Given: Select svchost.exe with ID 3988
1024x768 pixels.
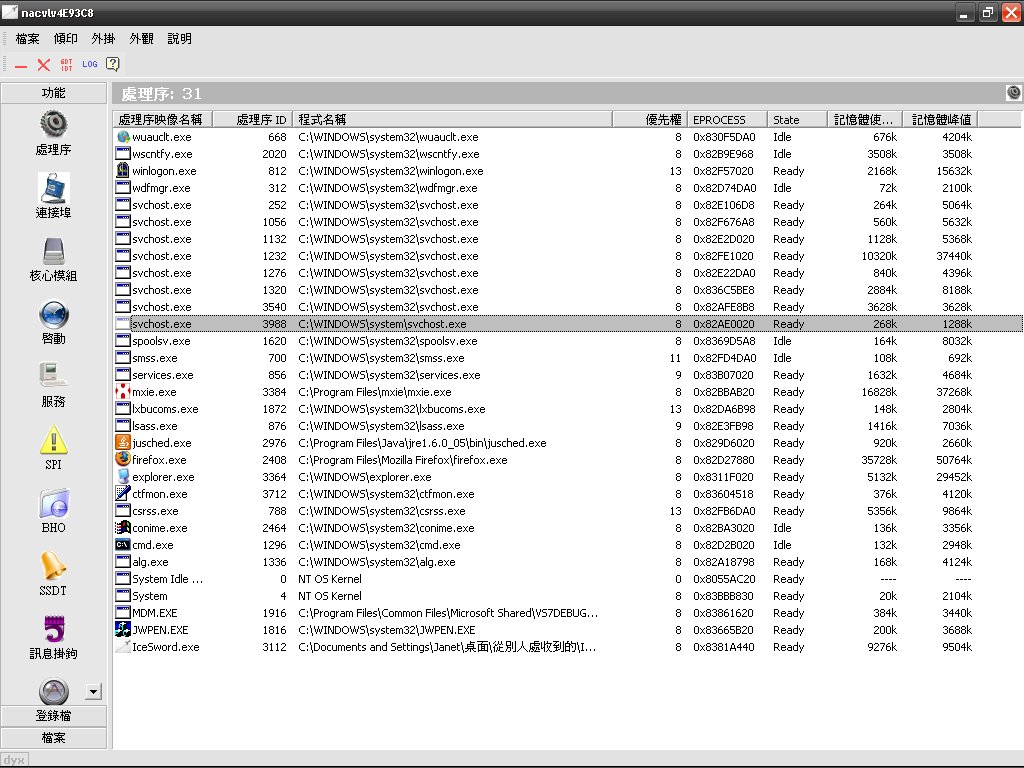Looking at the screenshot, I should point(567,324).
